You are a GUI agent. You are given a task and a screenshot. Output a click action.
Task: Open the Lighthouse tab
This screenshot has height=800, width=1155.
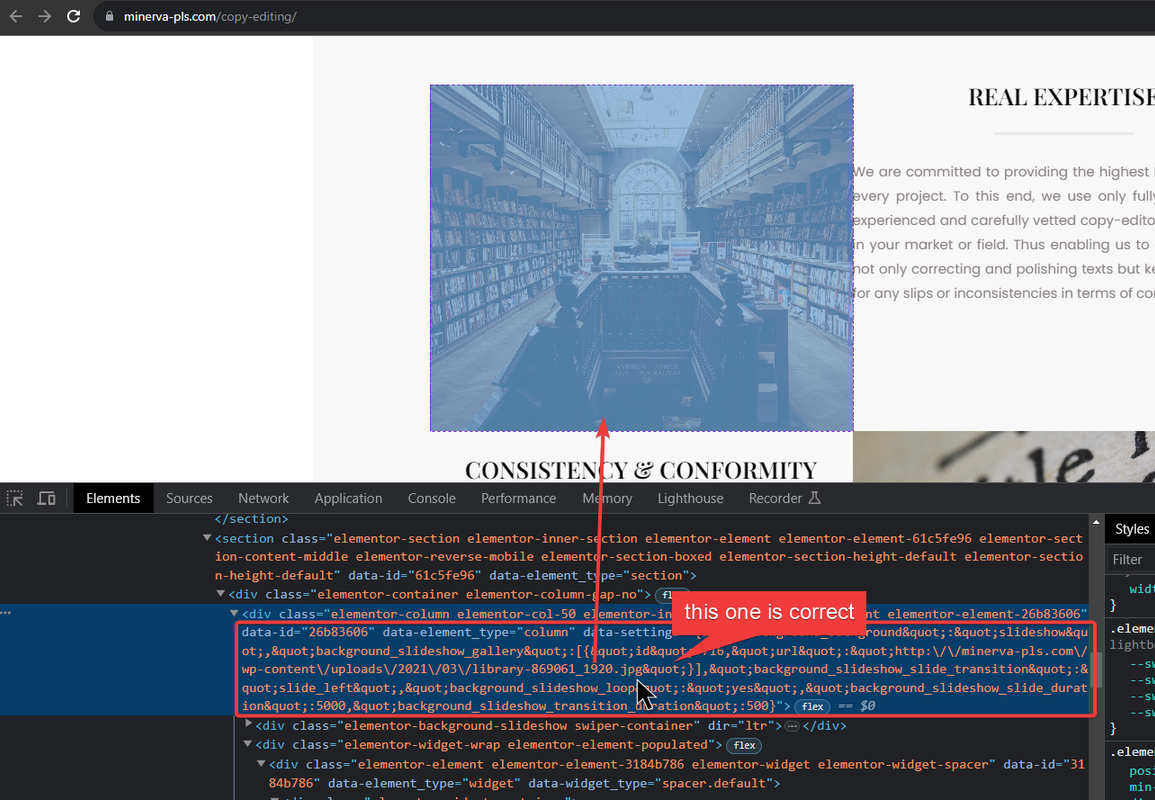click(x=690, y=499)
